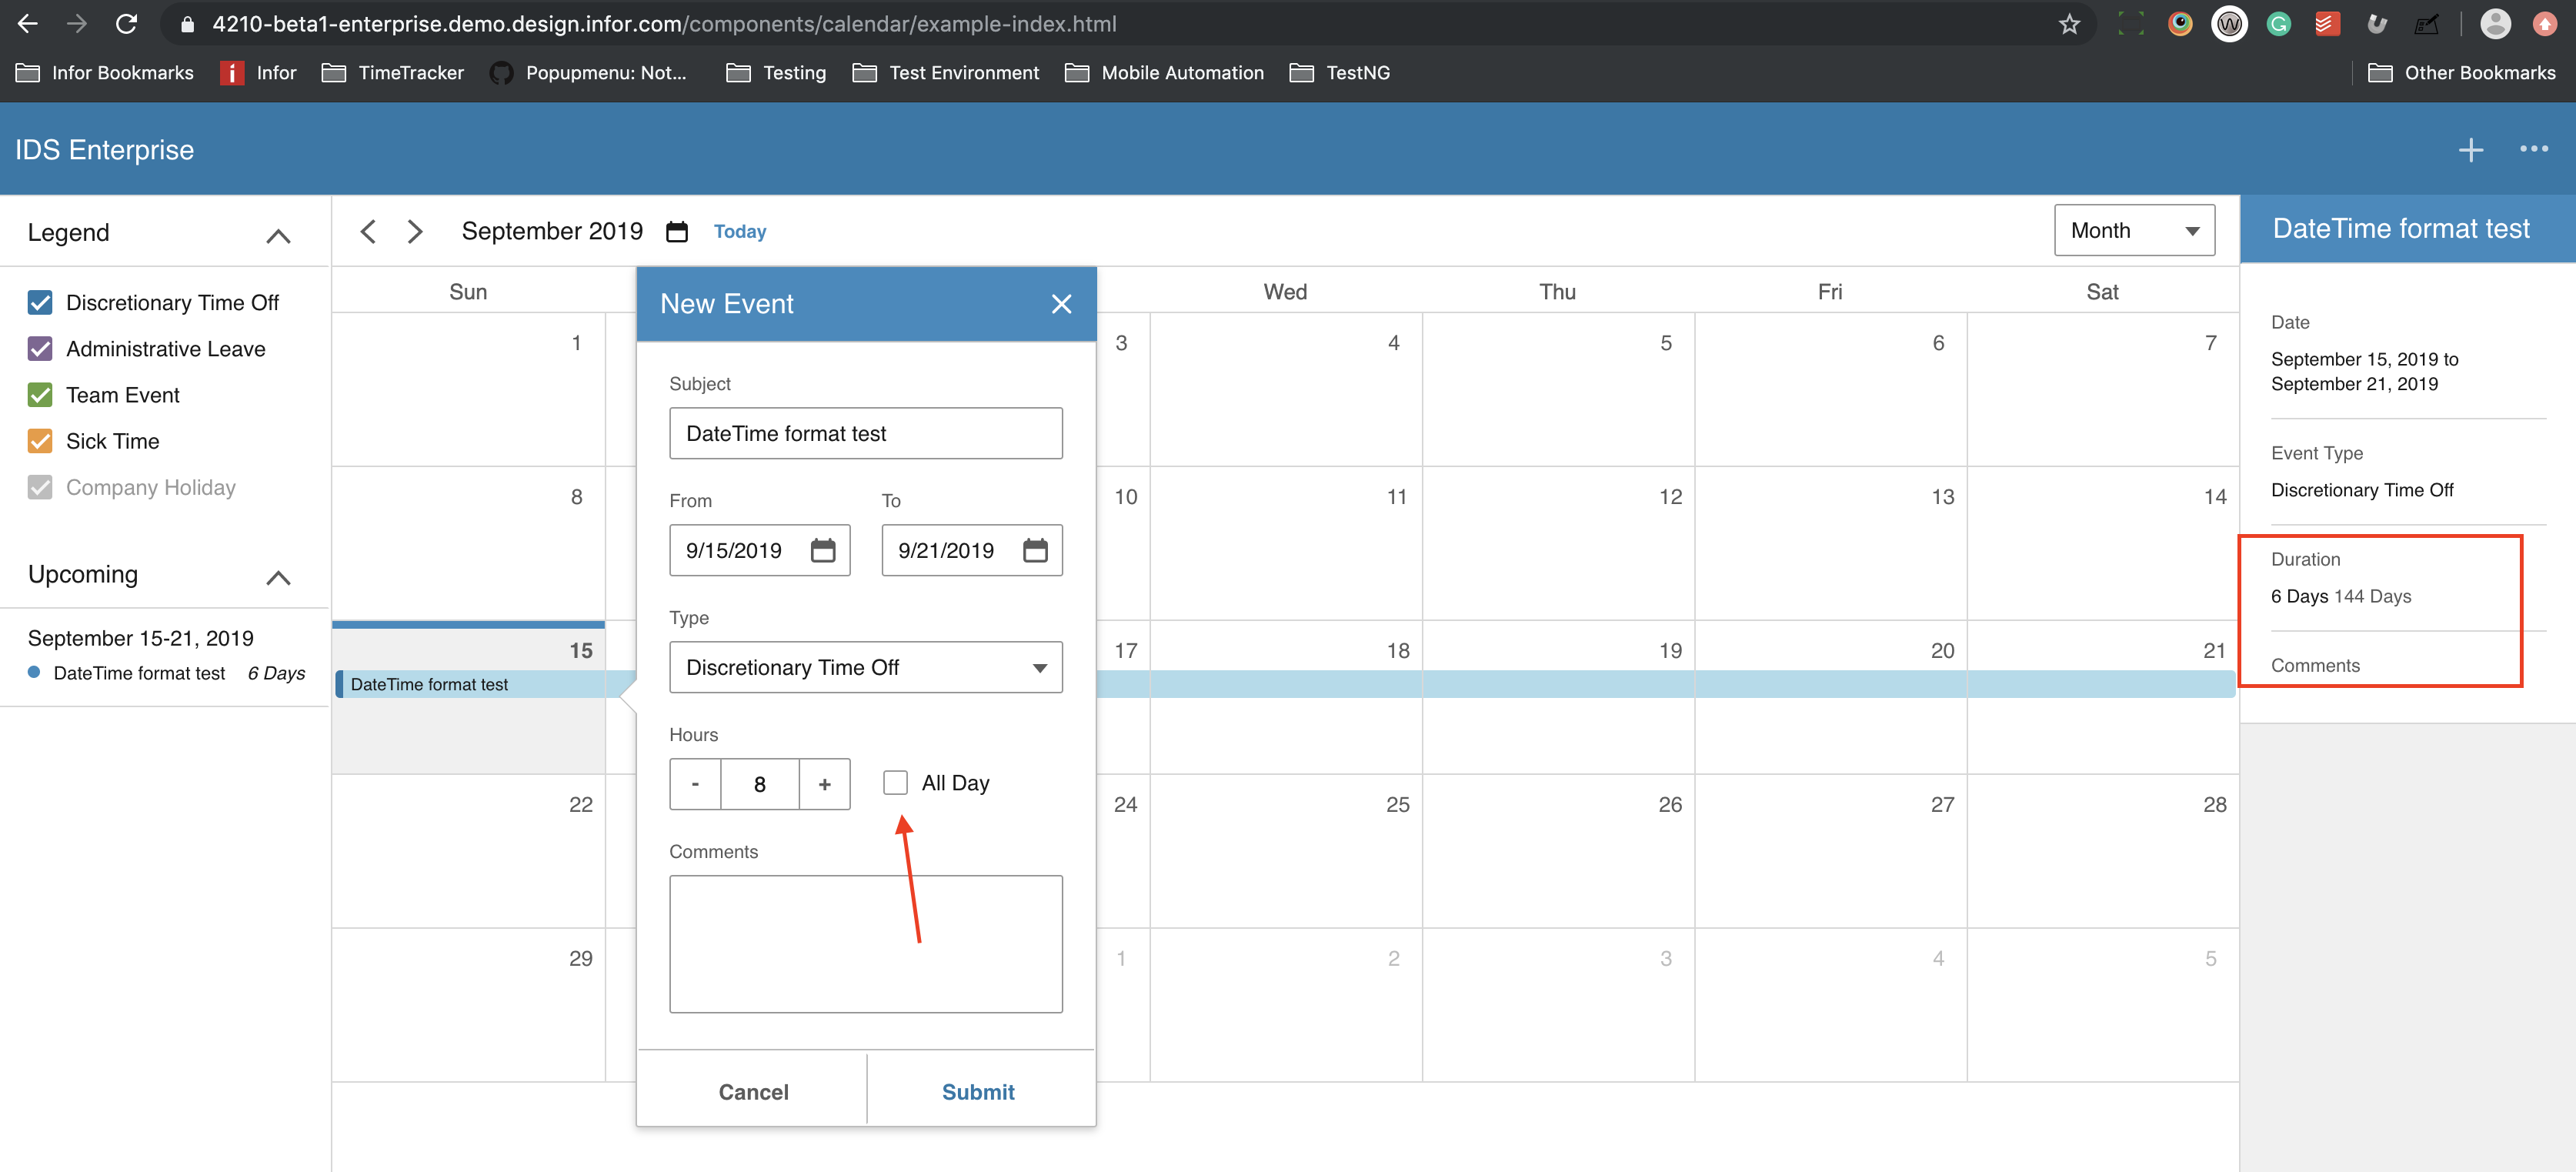Open the event Type dropdown
The image size is (2576, 1172).
coord(865,667)
